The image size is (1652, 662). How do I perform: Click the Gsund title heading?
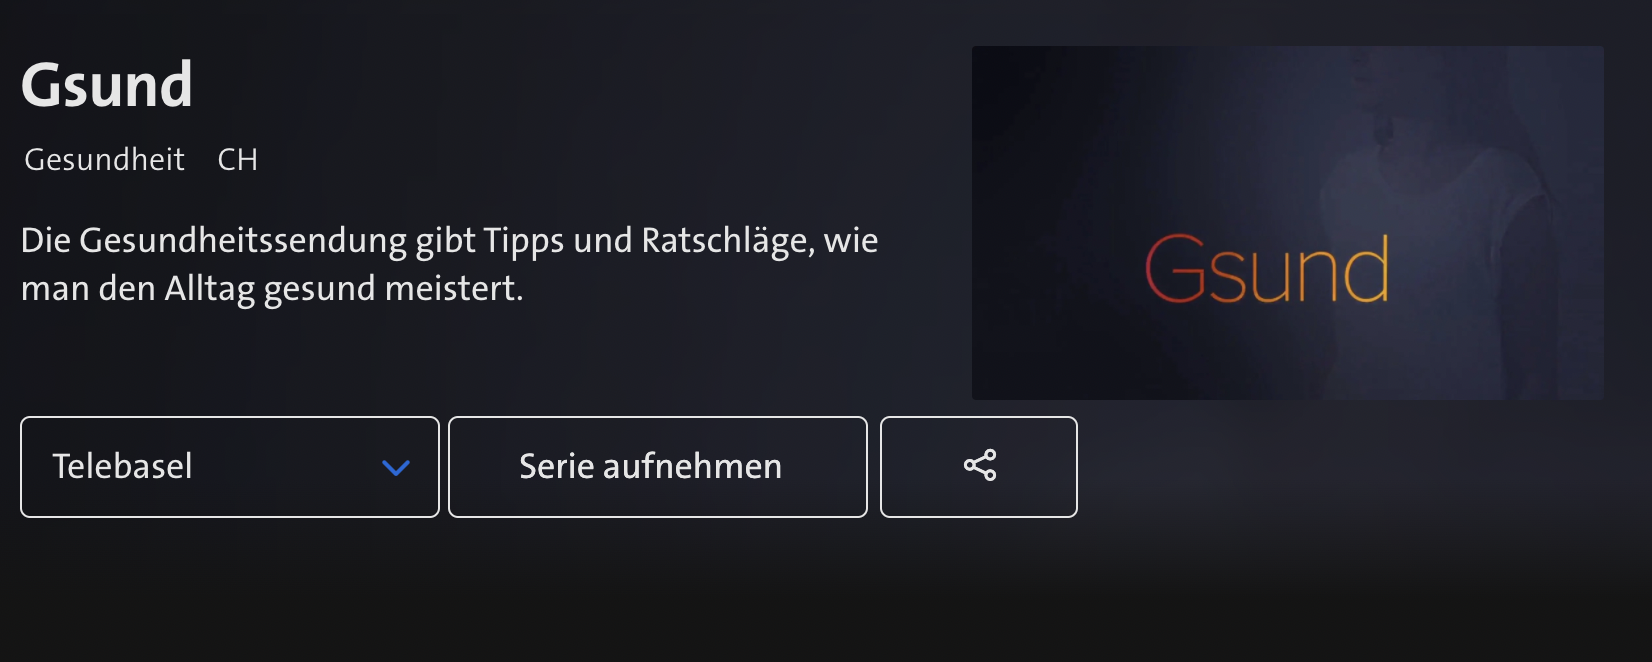[107, 85]
